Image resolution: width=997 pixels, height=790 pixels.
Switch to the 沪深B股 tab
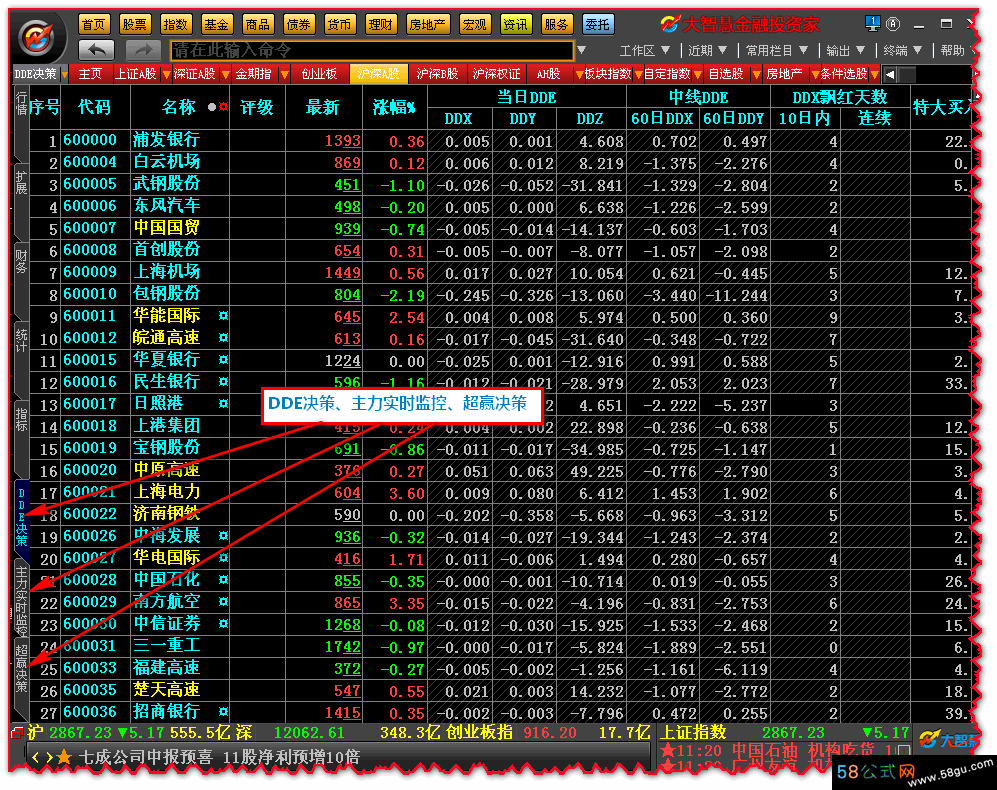point(437,74)
